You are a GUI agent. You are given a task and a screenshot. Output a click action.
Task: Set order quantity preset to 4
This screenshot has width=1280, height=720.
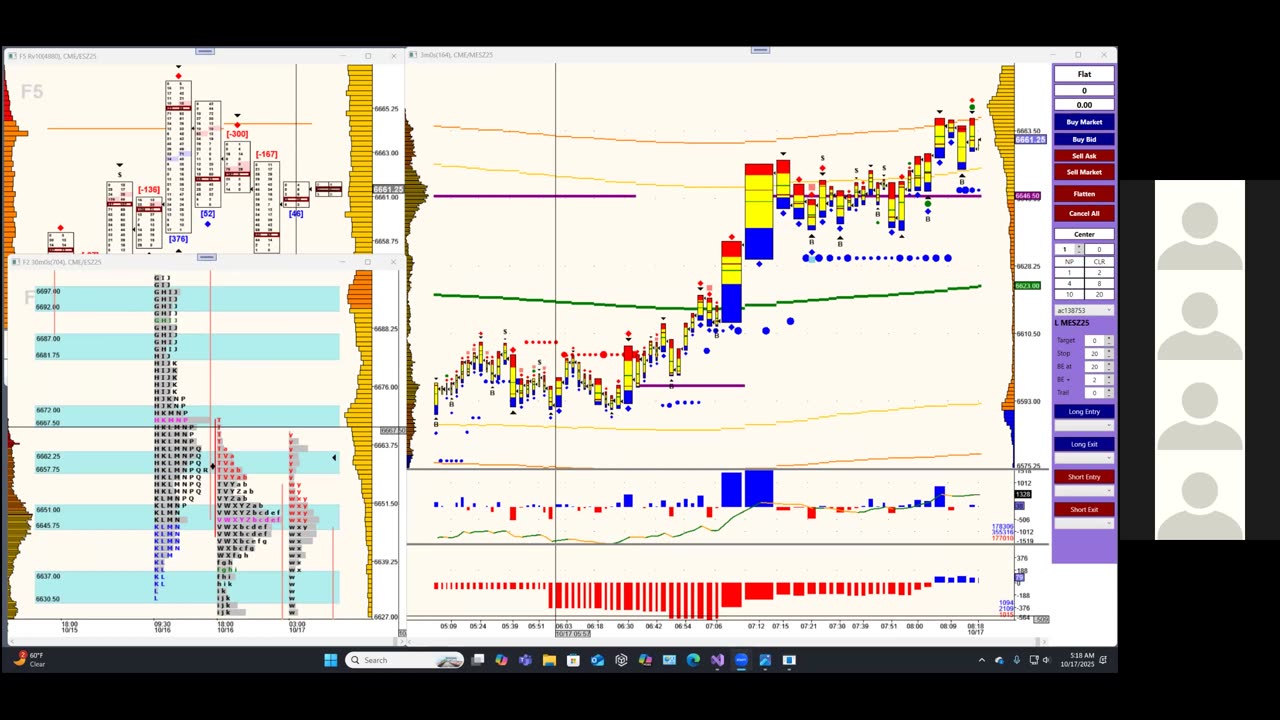point(1069,283)
